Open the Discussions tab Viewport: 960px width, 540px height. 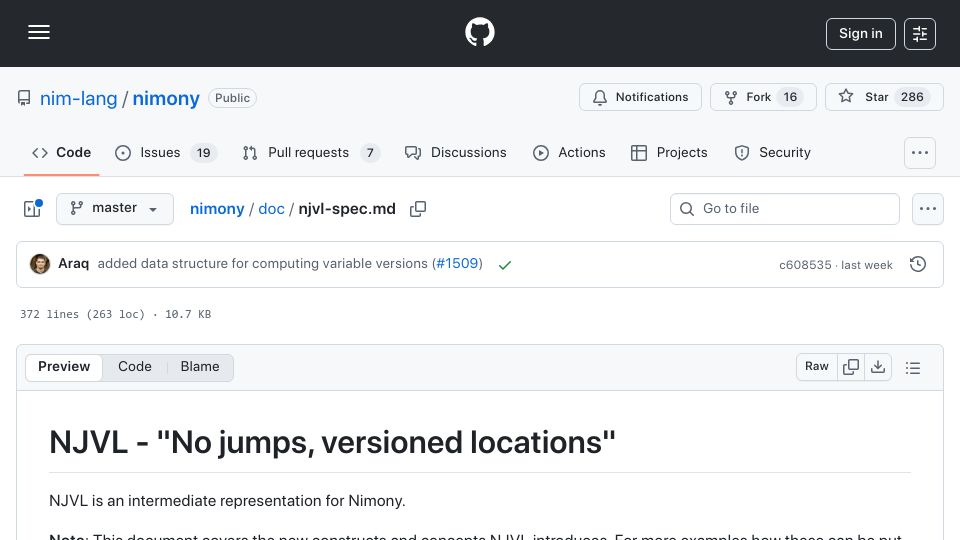[x=456, y=152]
